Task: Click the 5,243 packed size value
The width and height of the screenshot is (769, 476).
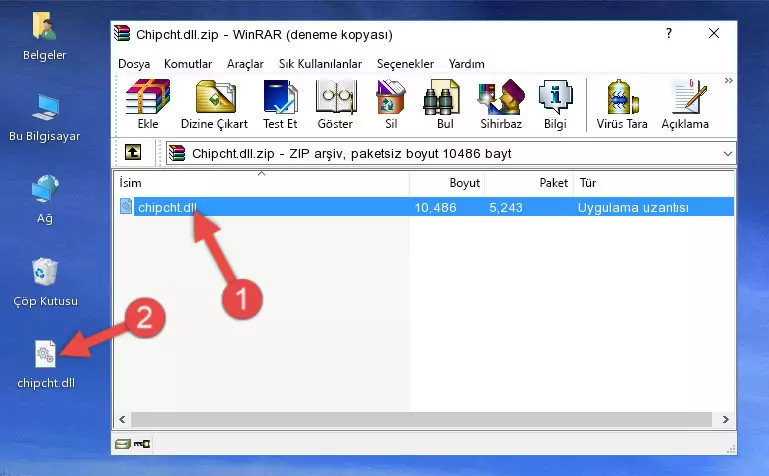Action: click(x=506, y=207)
